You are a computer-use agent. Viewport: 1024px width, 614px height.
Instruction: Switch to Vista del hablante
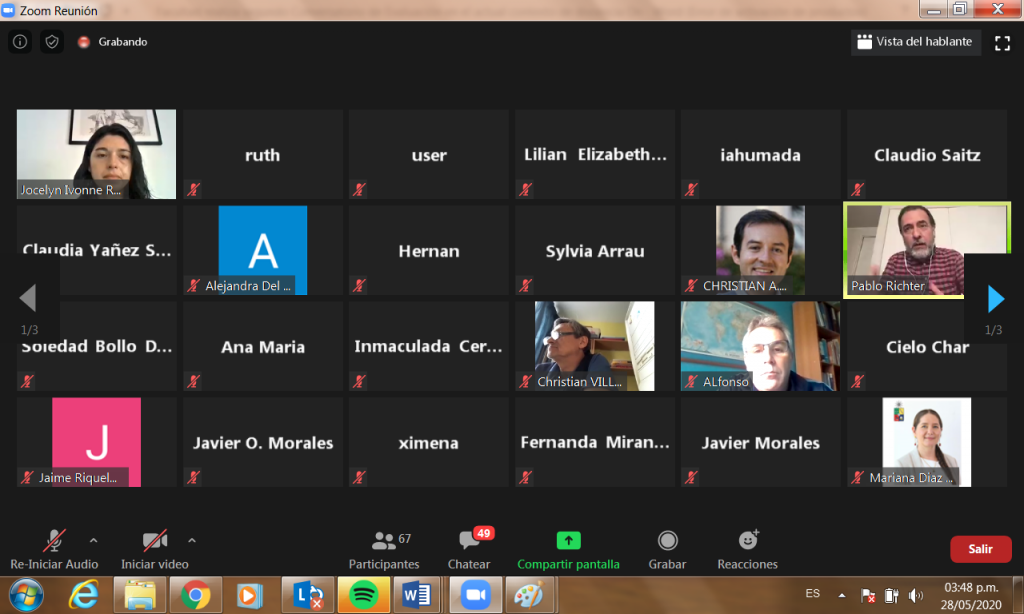point(915,42)
